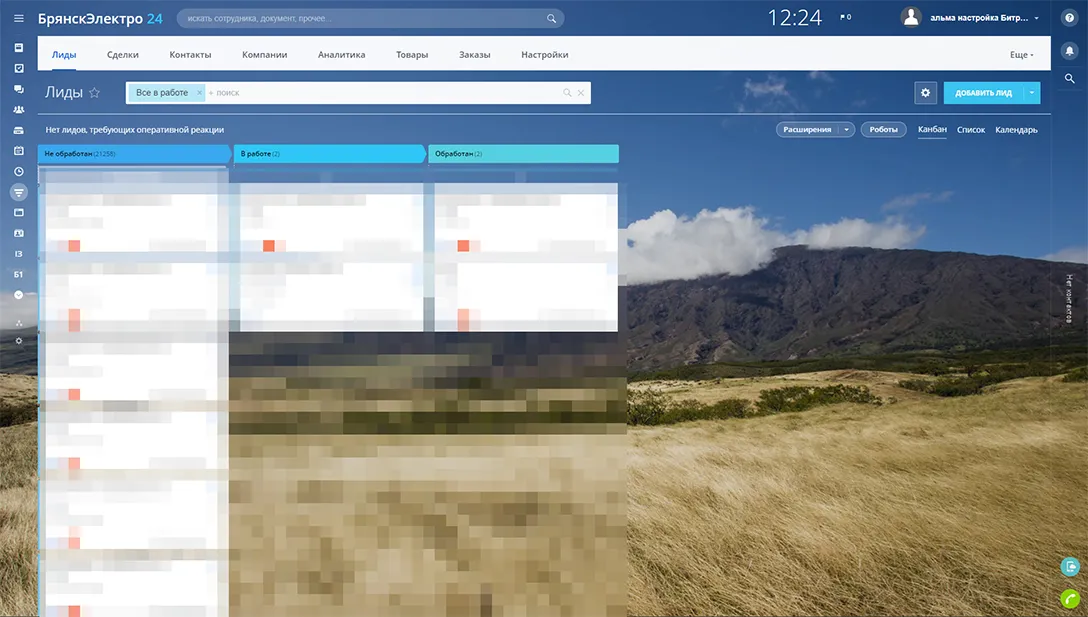Click the ДОБАВИТЬ ЛИД button
Image resolution: width=1088 pixels, height=617 pixels.
click(983, 93)
